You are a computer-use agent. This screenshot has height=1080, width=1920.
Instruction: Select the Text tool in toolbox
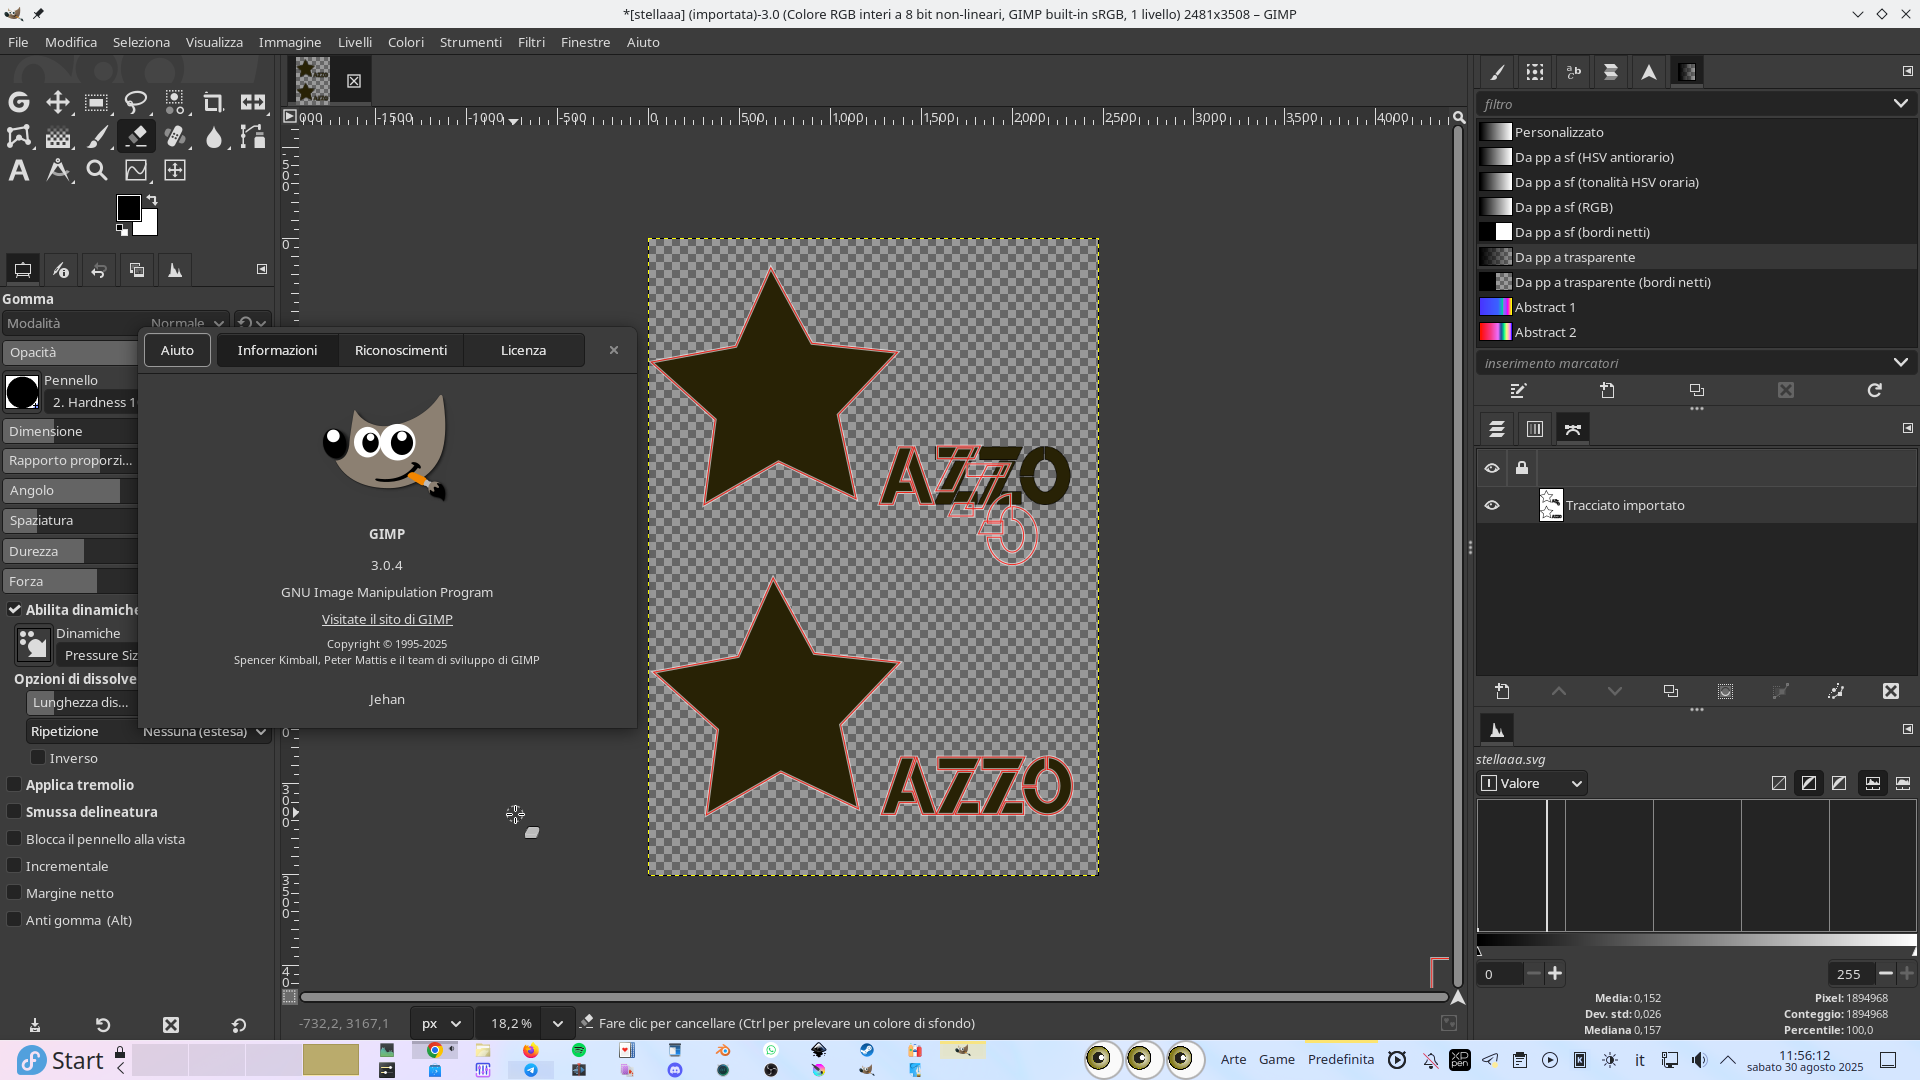point(19,170)
